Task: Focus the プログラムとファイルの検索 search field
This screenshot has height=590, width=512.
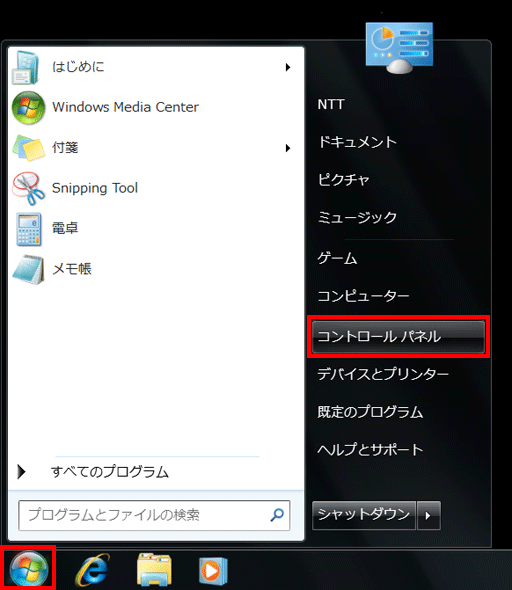Action: (x=154, y=515)
